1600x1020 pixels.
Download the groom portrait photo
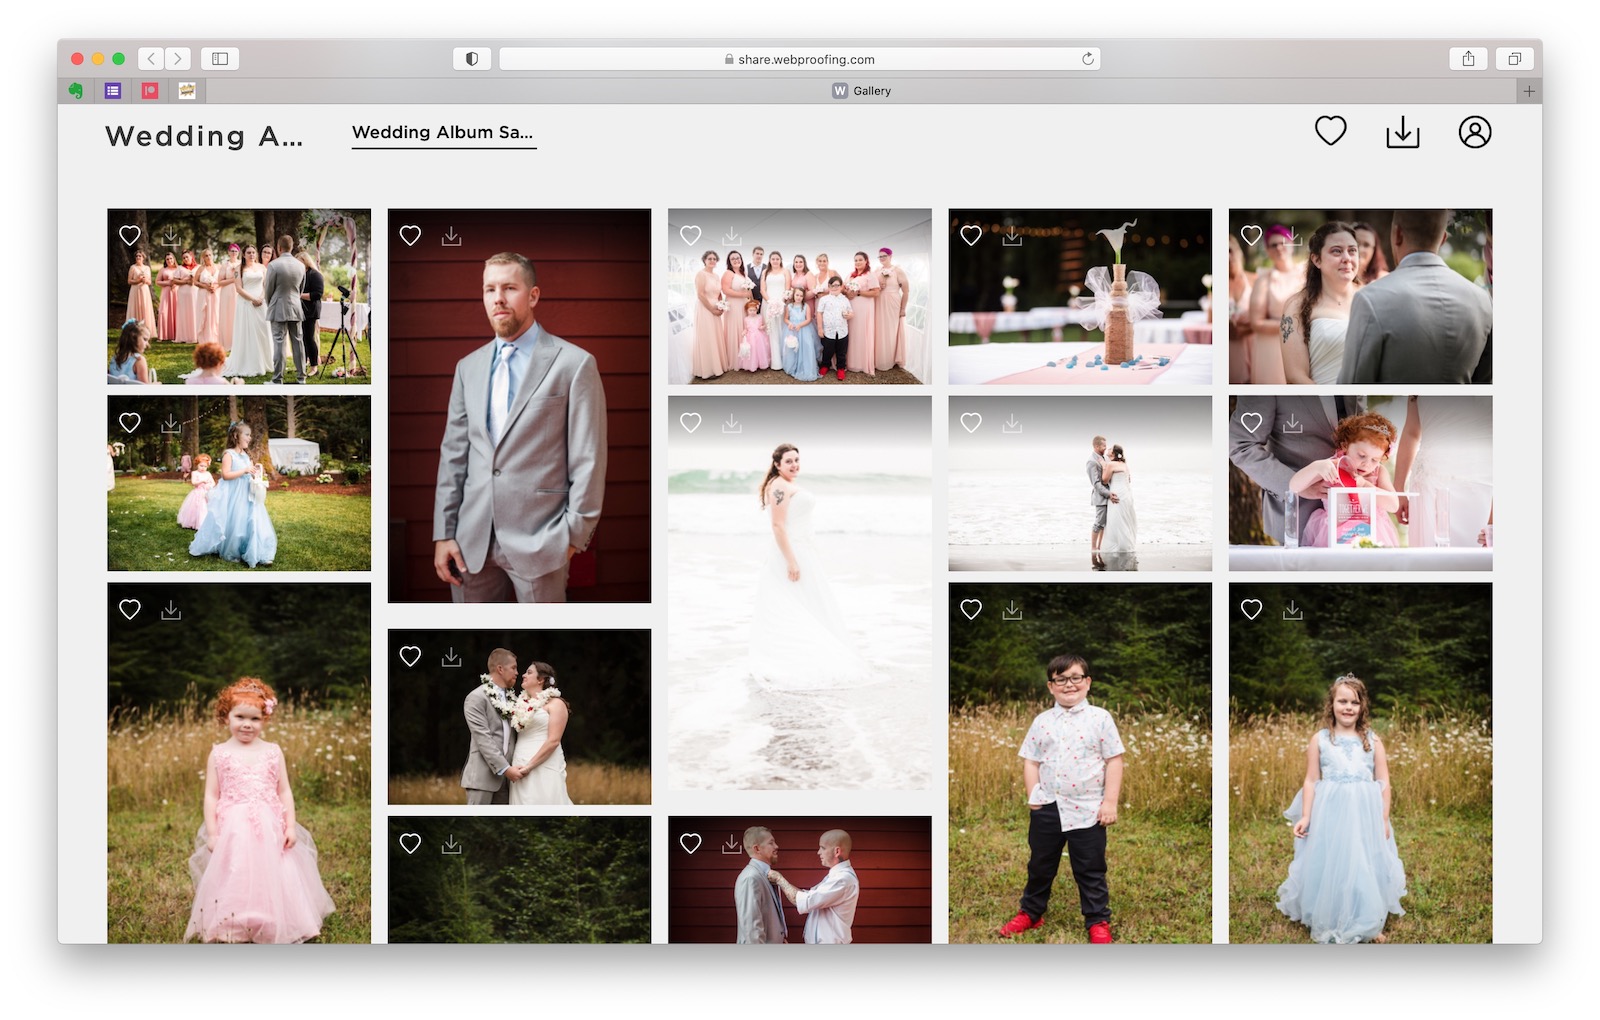(x=451, y=235)
